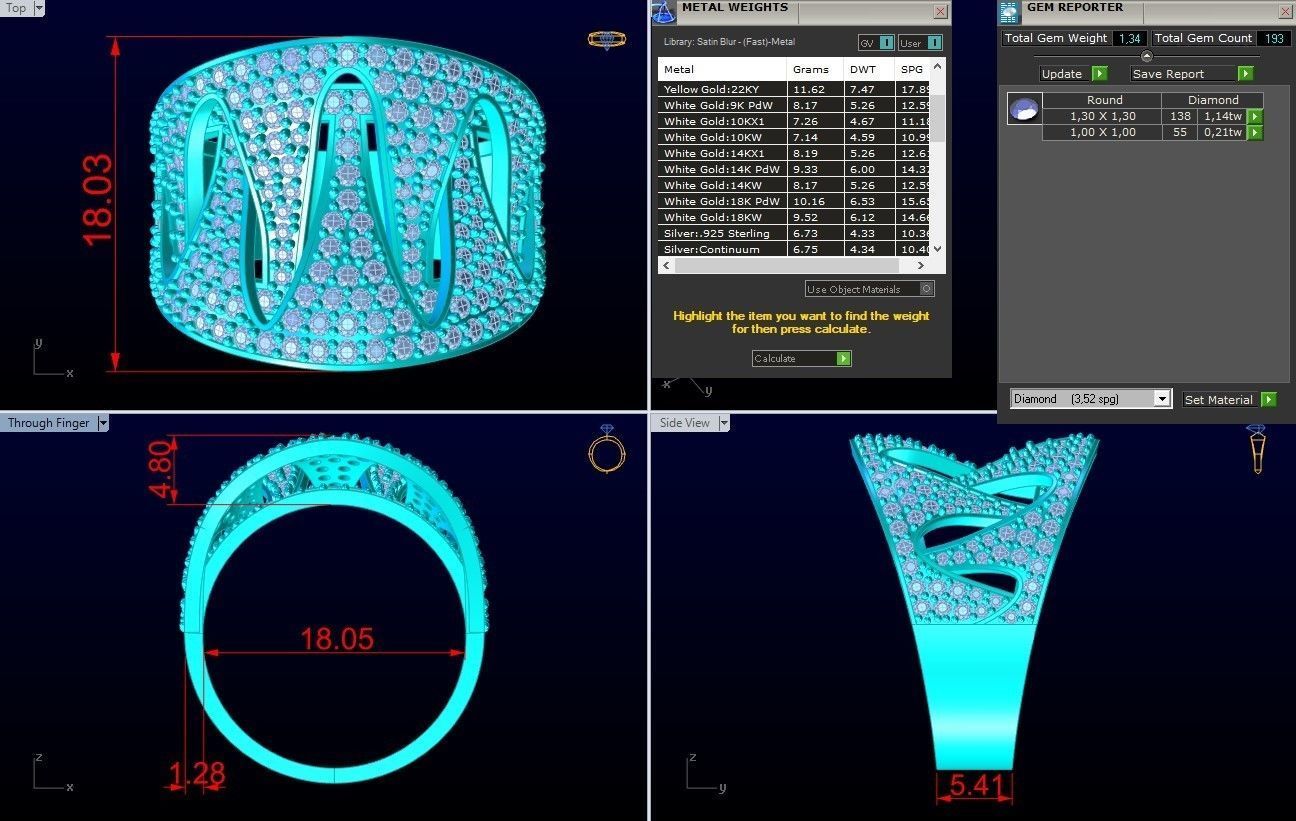This screenshot has height=821, width=1296.
Task: Click metal list scroll down arrow
Action: [x=937, y=250]
